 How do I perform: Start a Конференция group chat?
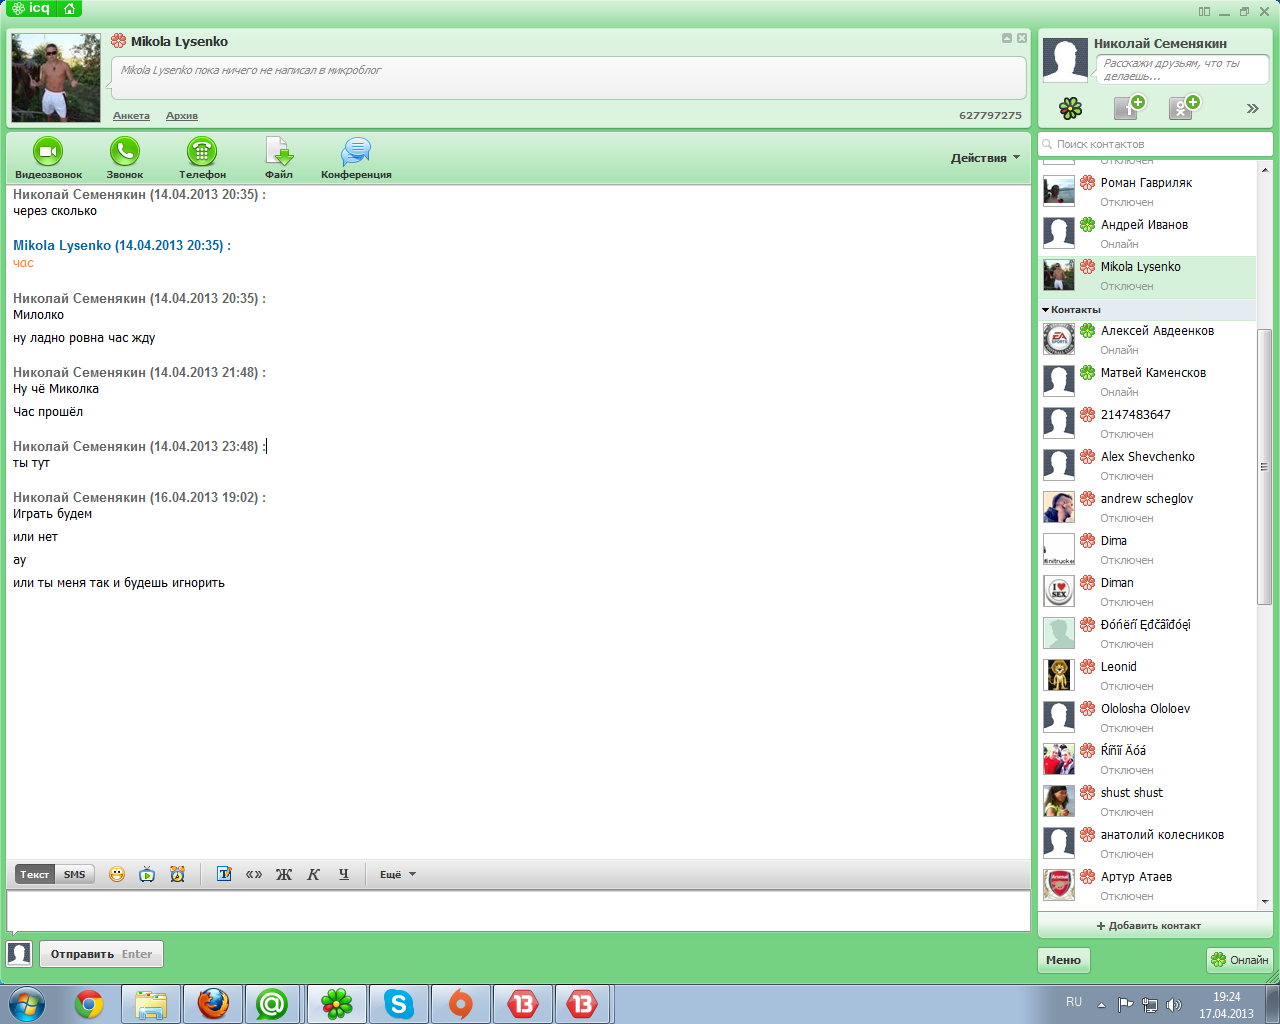tap(356, 152)
